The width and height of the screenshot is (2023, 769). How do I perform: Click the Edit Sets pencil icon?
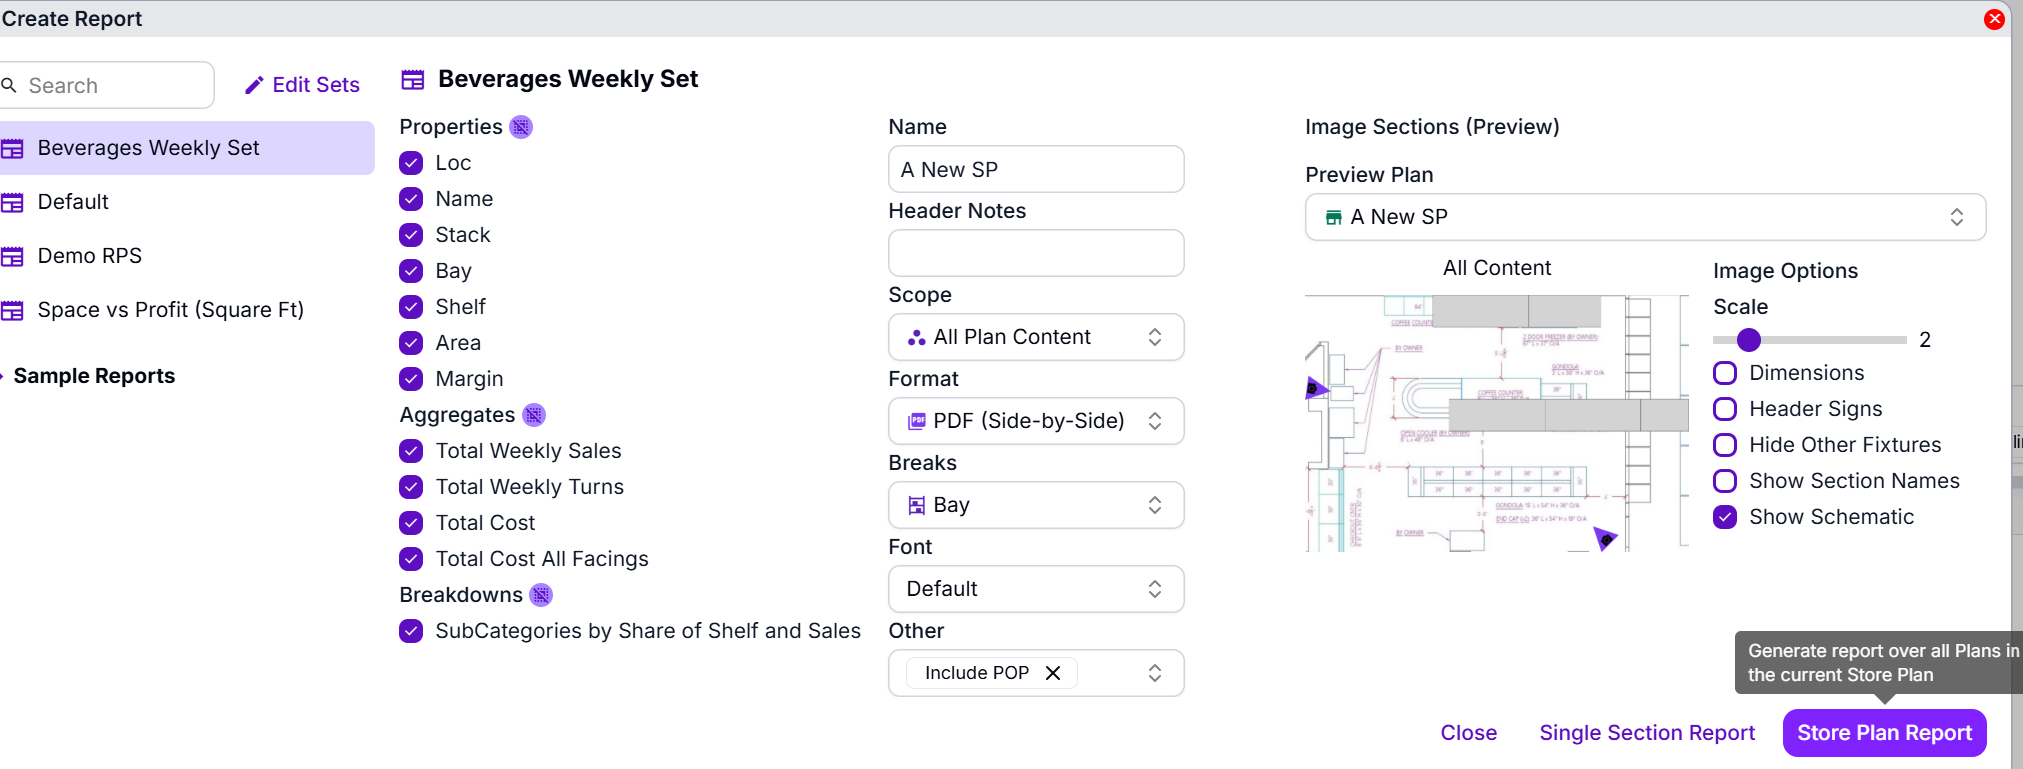tap(254, 86)
